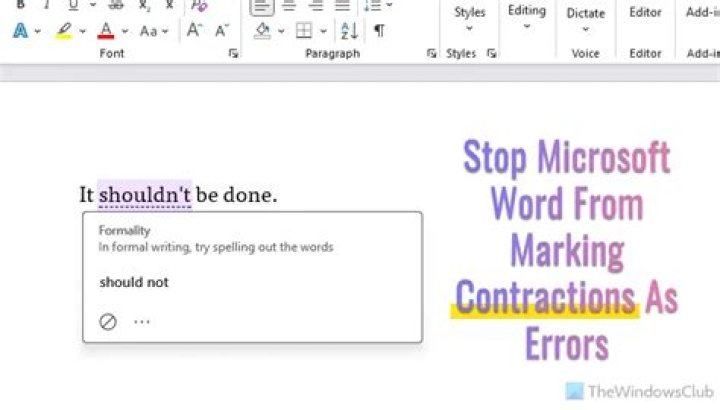Sort text with the A-Z icon

(348, 31)
